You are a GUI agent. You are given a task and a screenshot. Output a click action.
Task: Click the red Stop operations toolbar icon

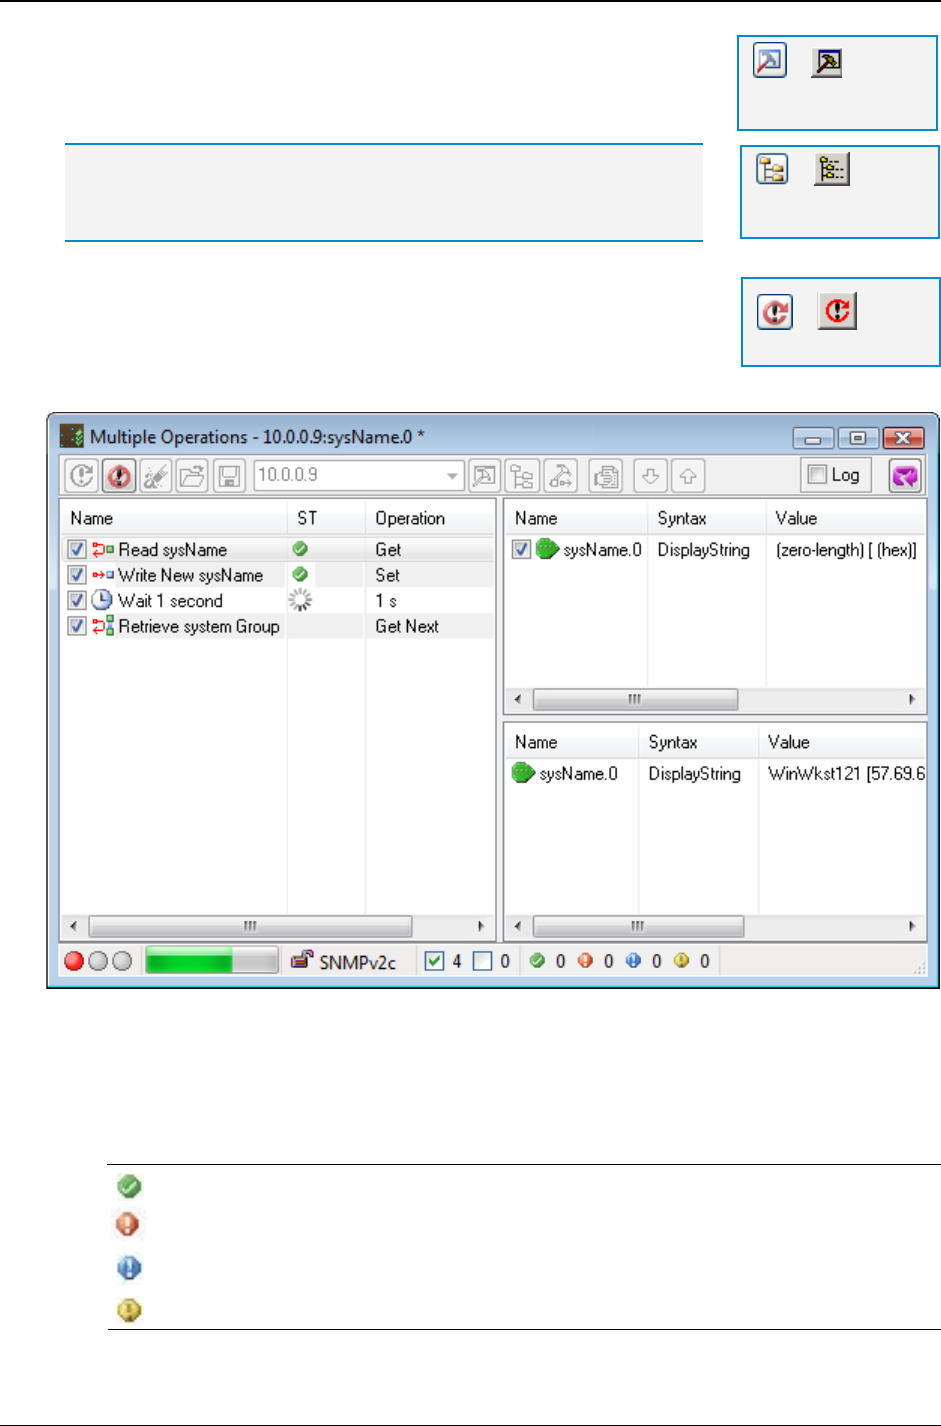pos(119,476)
